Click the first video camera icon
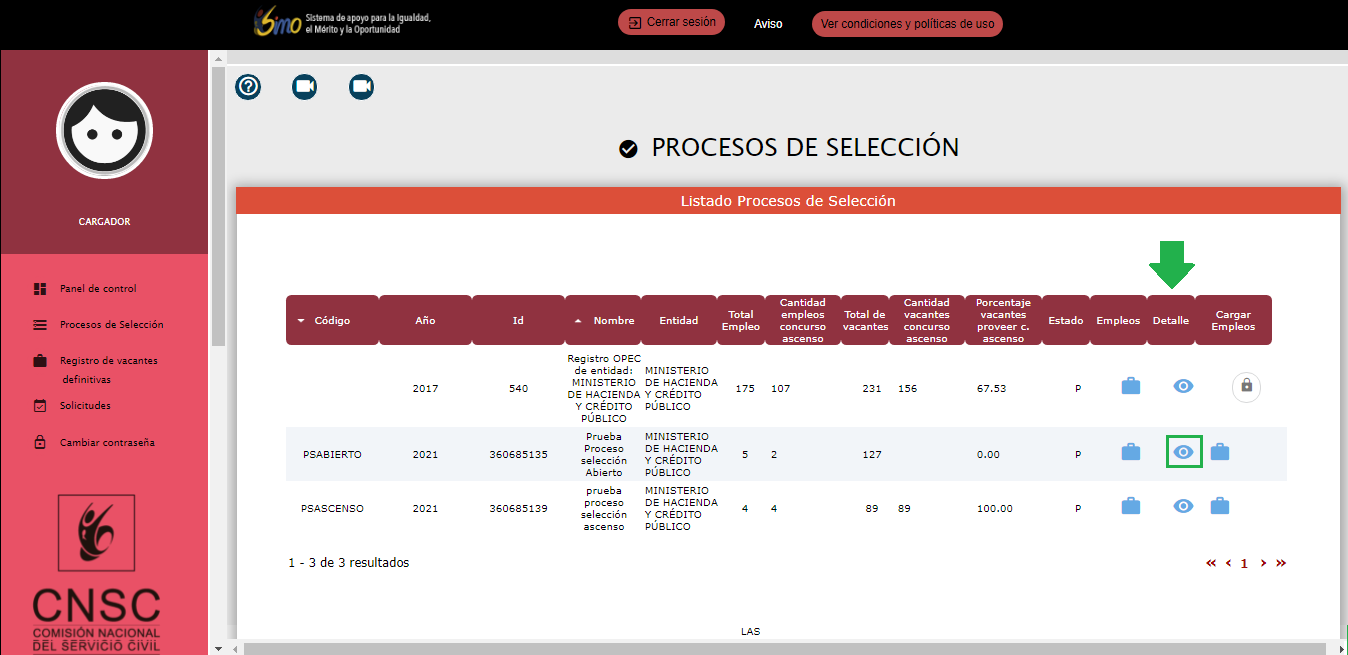The height and width of the screenshot is (655, 1348). [x=304, y=87]
